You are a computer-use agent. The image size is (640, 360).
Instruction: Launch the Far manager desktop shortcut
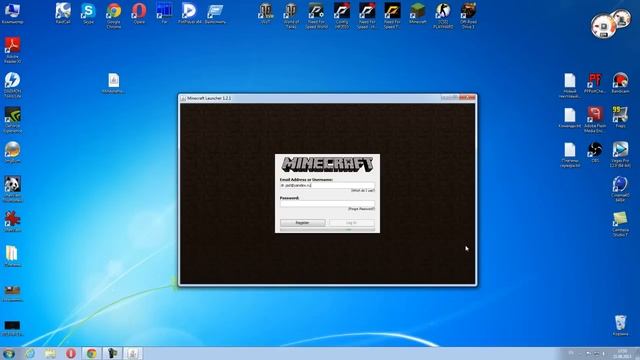point(164,13)
